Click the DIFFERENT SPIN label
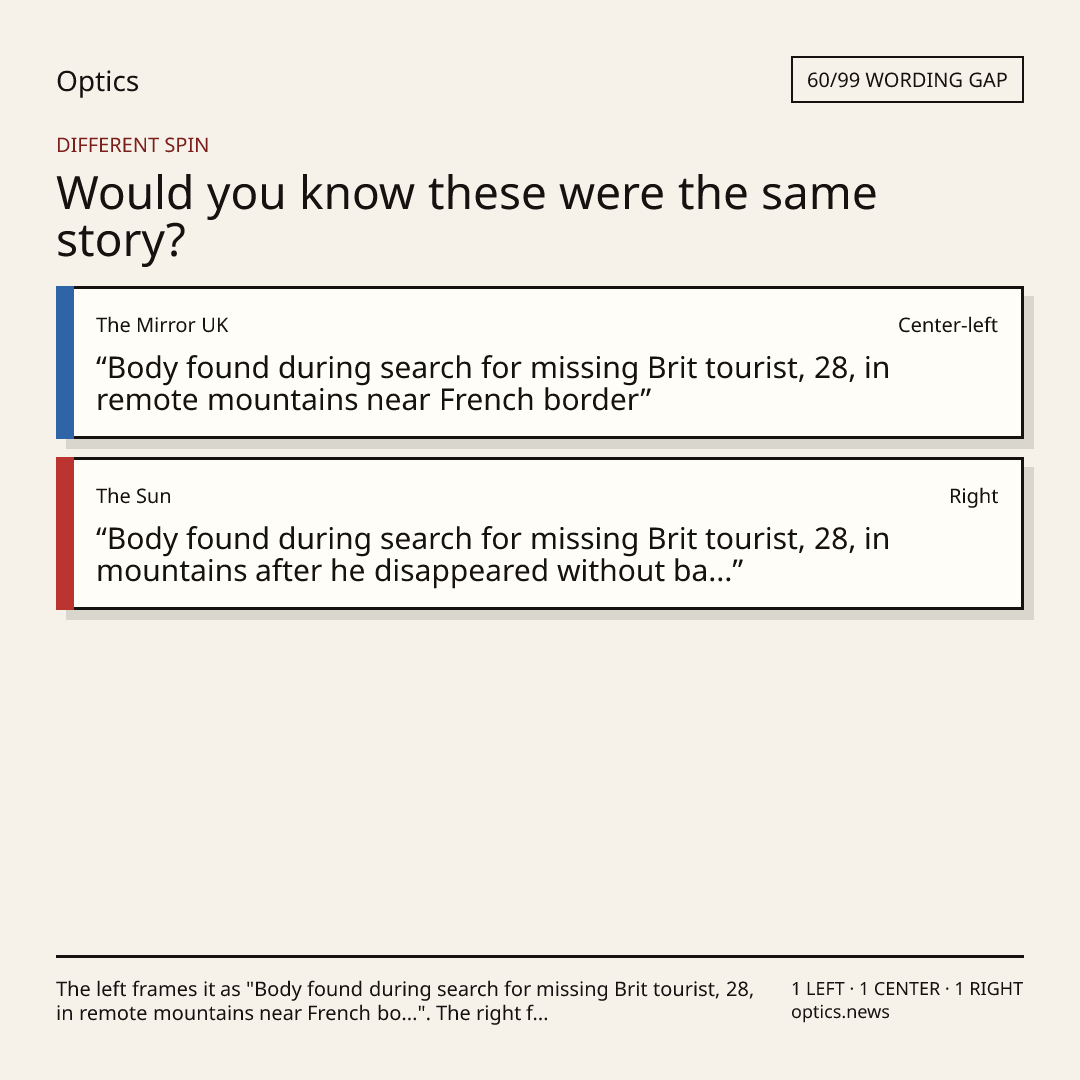The height and width of the screenshot is (1080, 1080). (132, 145)
